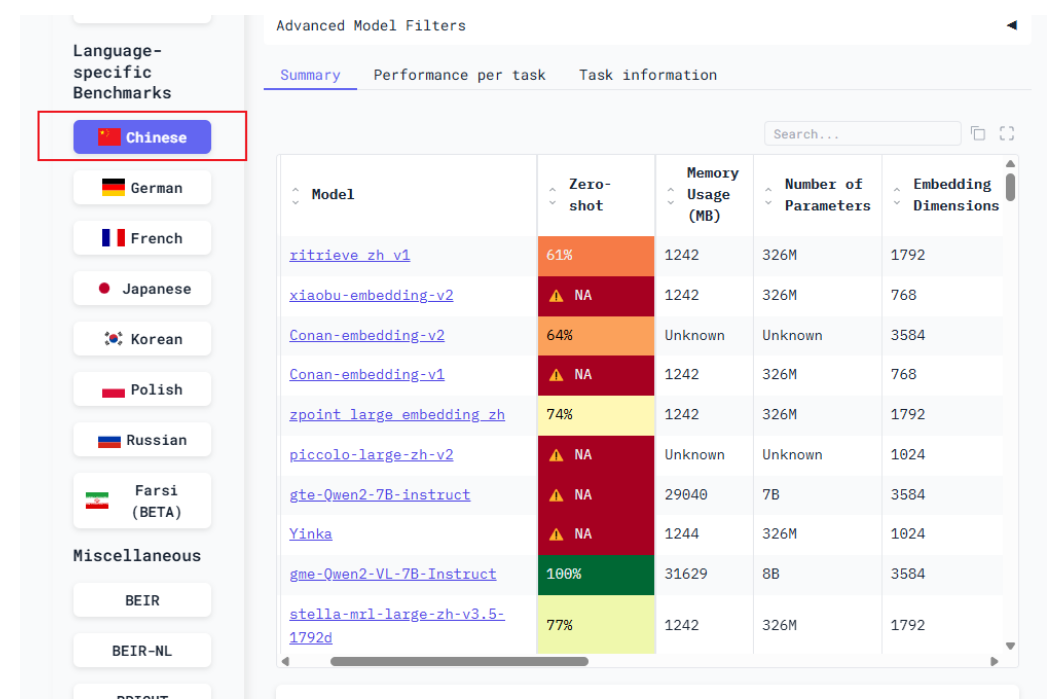Sort by the Model column arrows

(x=295, y=195)
